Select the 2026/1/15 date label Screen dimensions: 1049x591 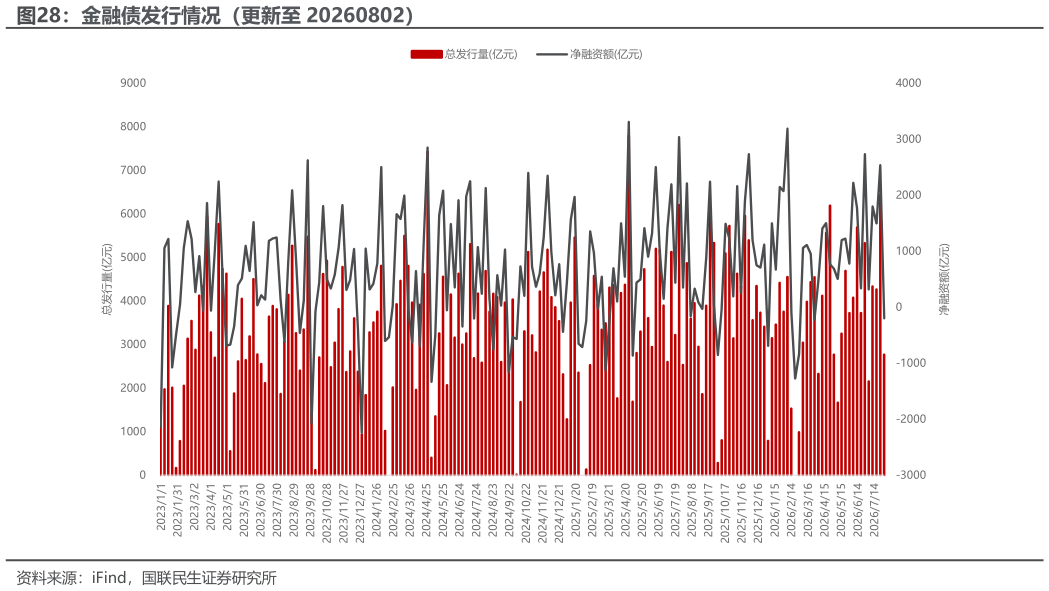click(x=775, y=510)
